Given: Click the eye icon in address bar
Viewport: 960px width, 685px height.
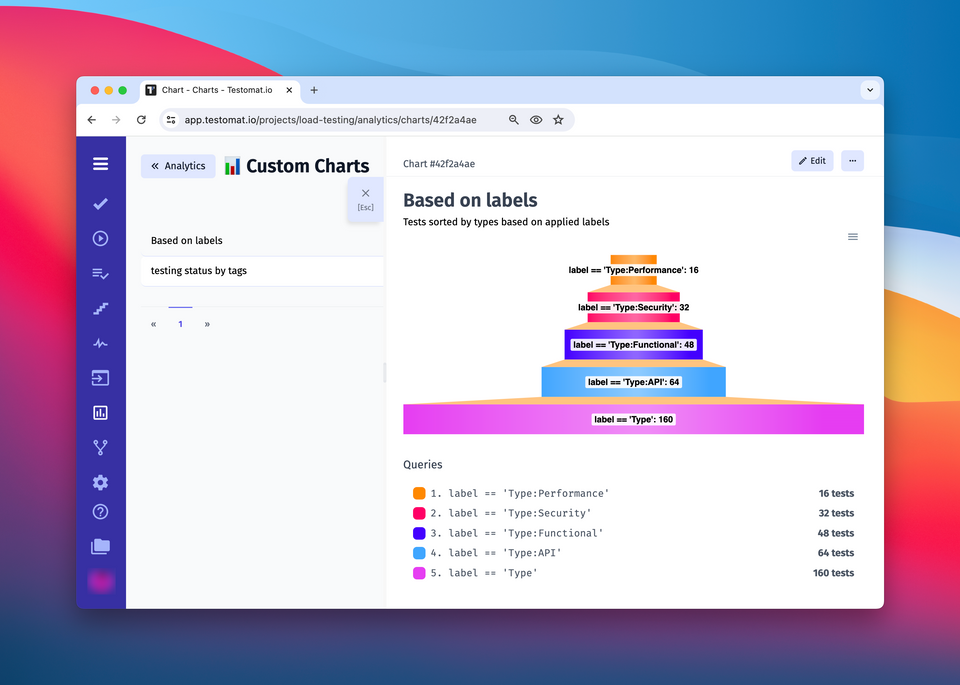Looking at the screenshot, I should (536, 120).
